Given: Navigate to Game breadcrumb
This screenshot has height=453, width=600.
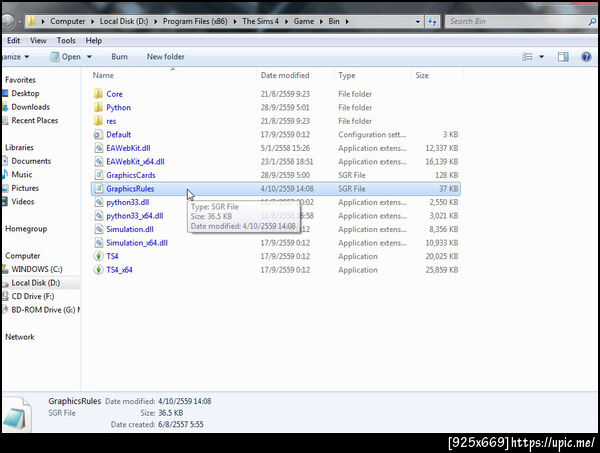Looking at the screenshot, I should point(304,21).
